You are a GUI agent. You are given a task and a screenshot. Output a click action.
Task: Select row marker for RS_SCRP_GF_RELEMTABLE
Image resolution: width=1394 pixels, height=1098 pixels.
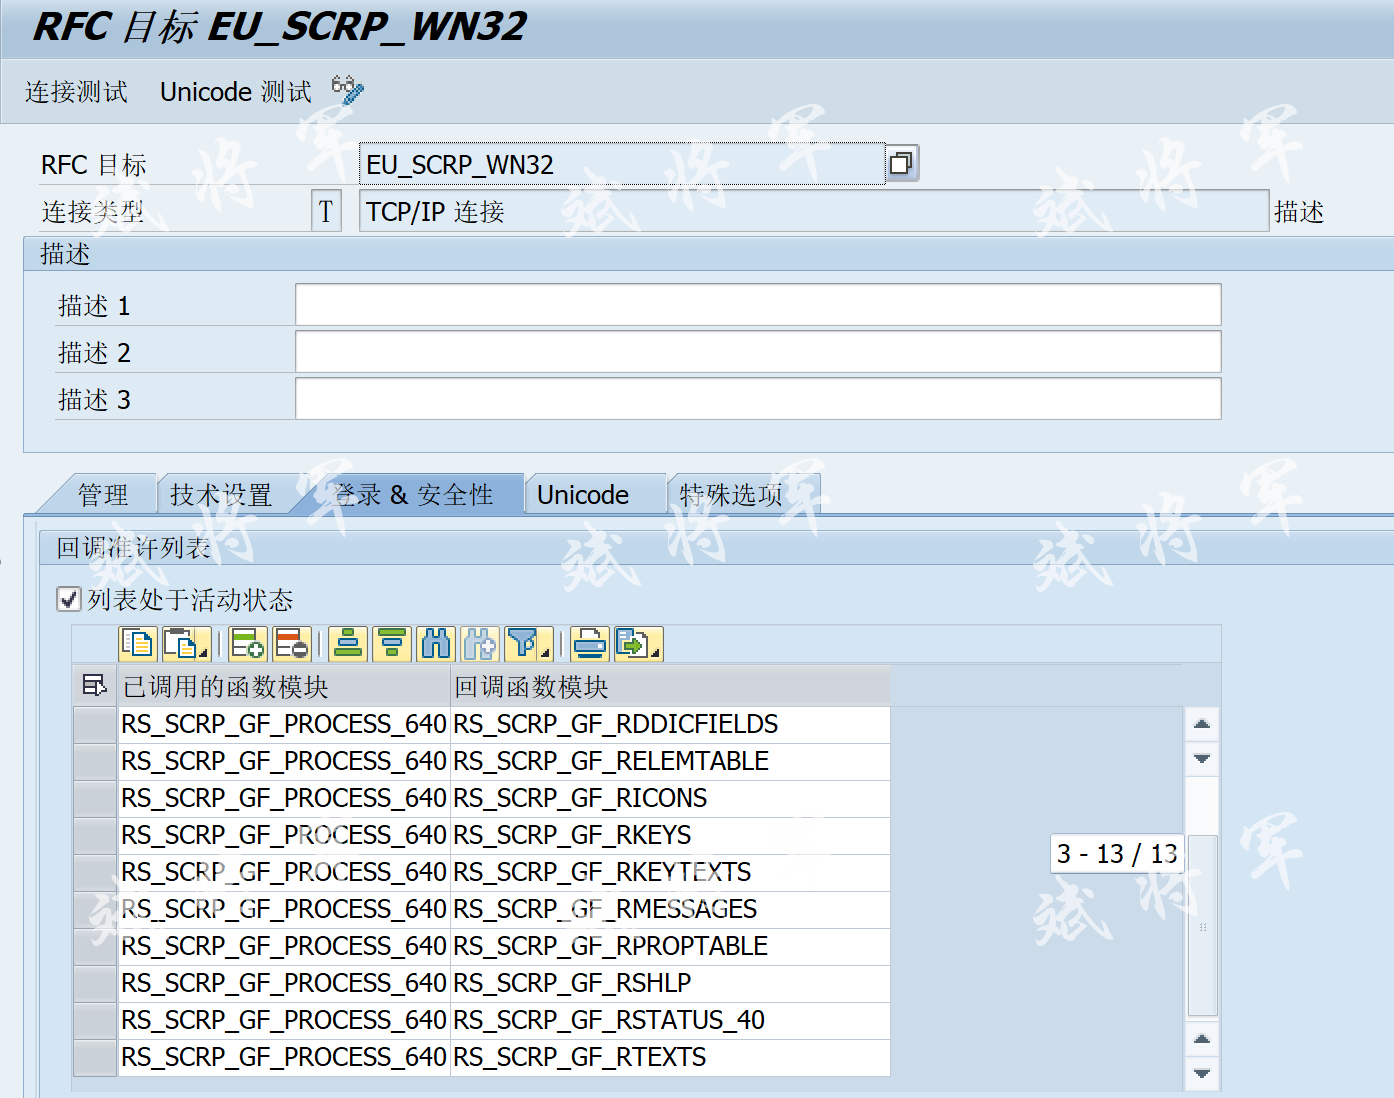click(x=95, y=761)
